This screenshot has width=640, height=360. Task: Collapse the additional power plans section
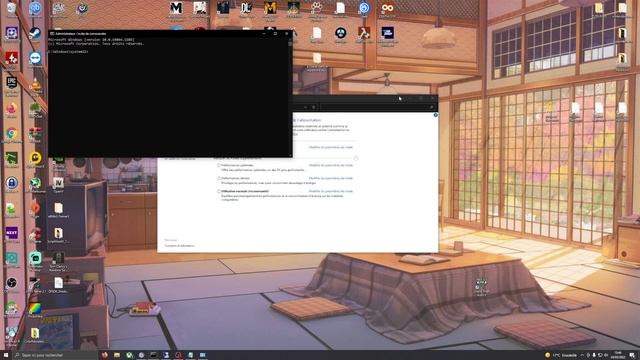tap(356, 158)
